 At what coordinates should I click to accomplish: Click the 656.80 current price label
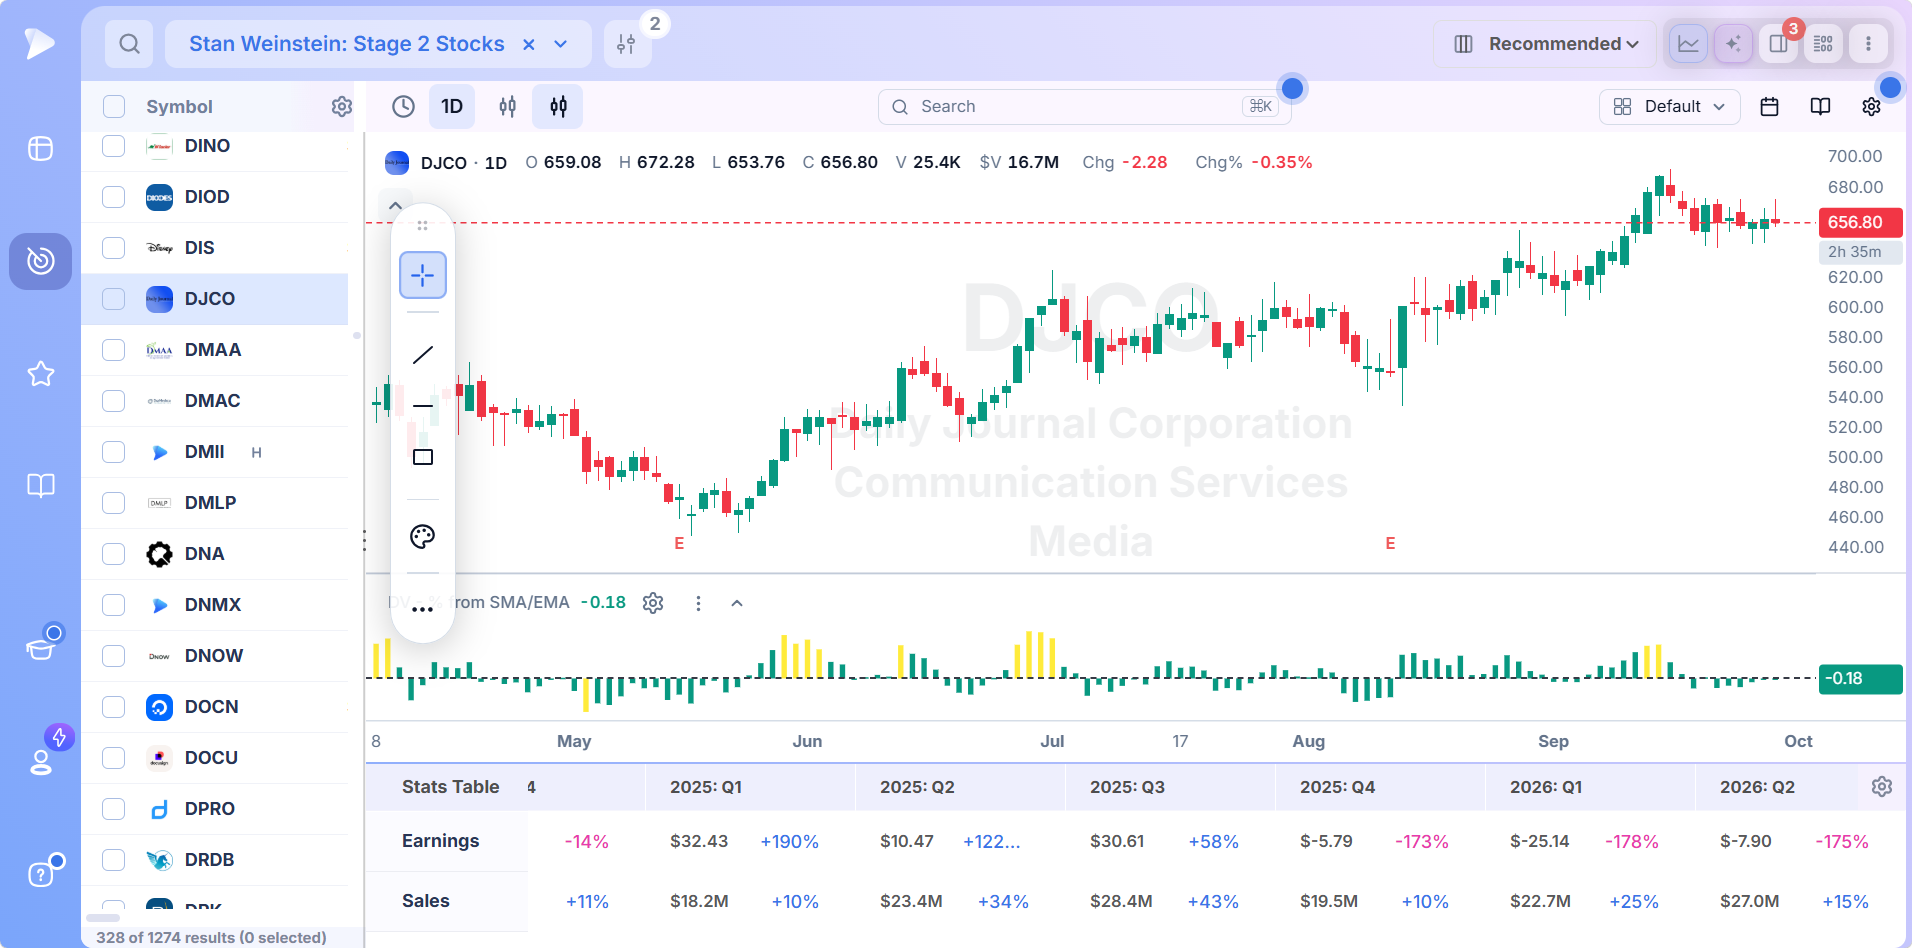tap(1860, 222)
